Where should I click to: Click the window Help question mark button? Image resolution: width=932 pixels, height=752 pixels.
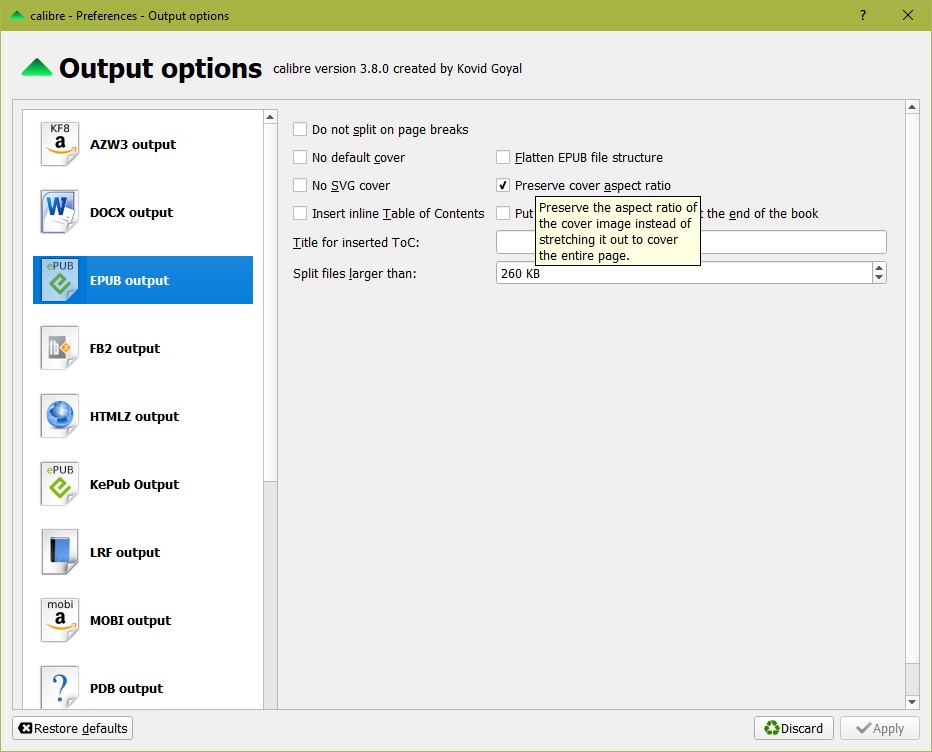coord(863,15)
